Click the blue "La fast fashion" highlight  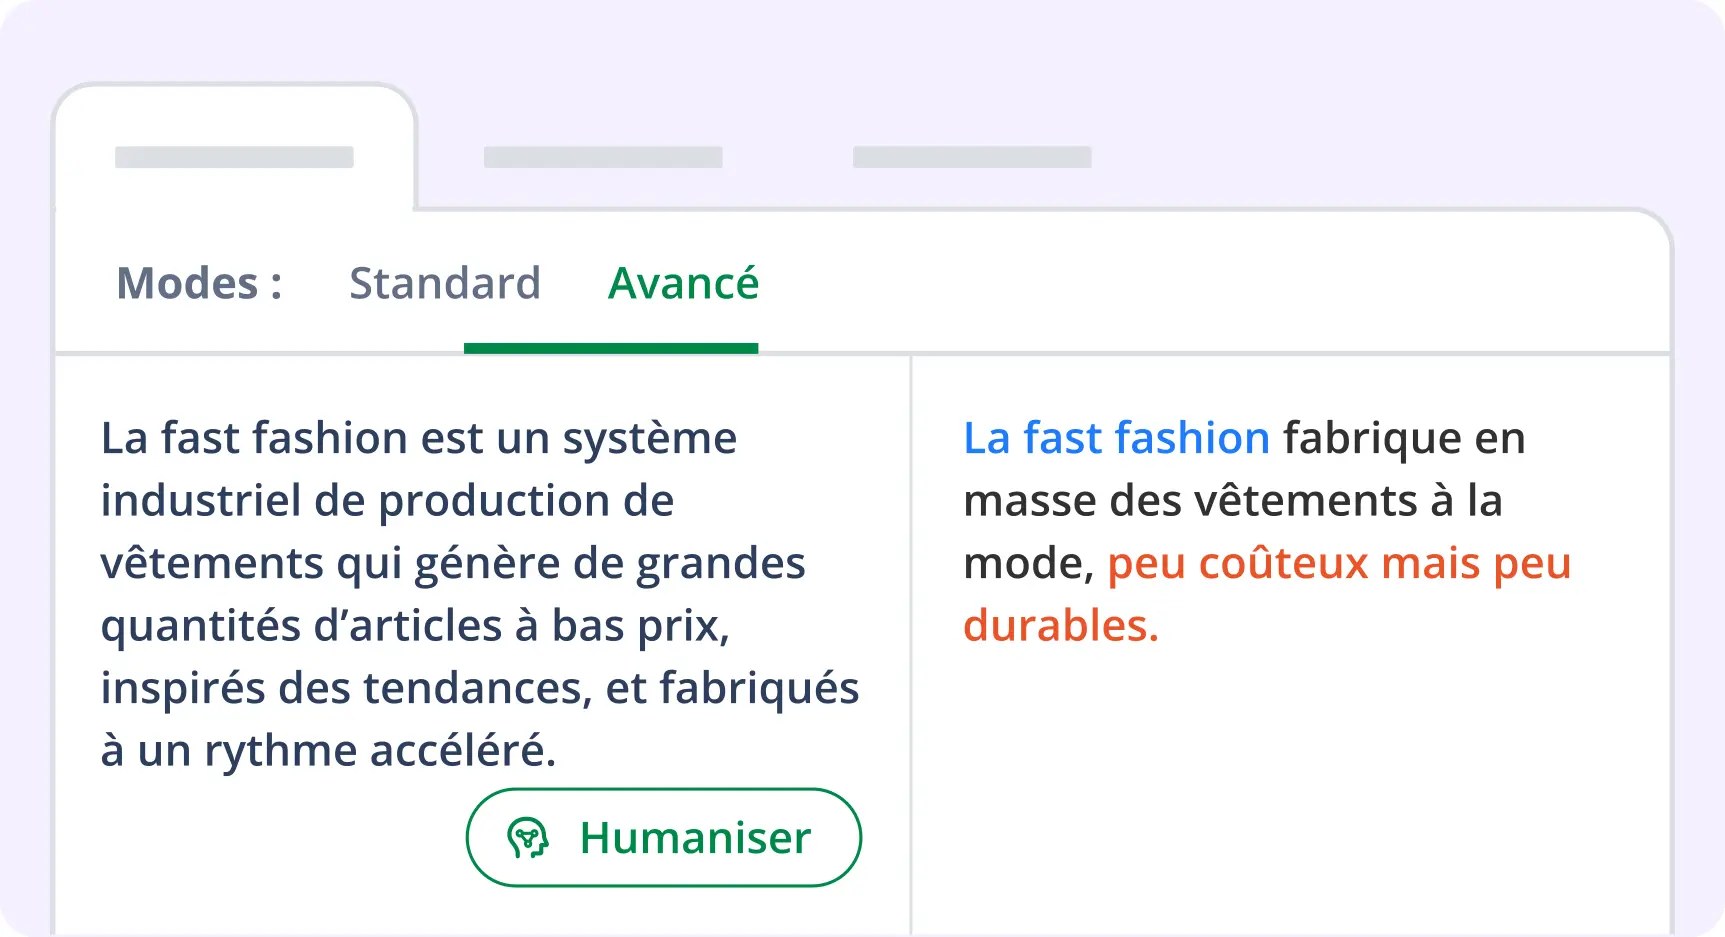click(1116, 438)
